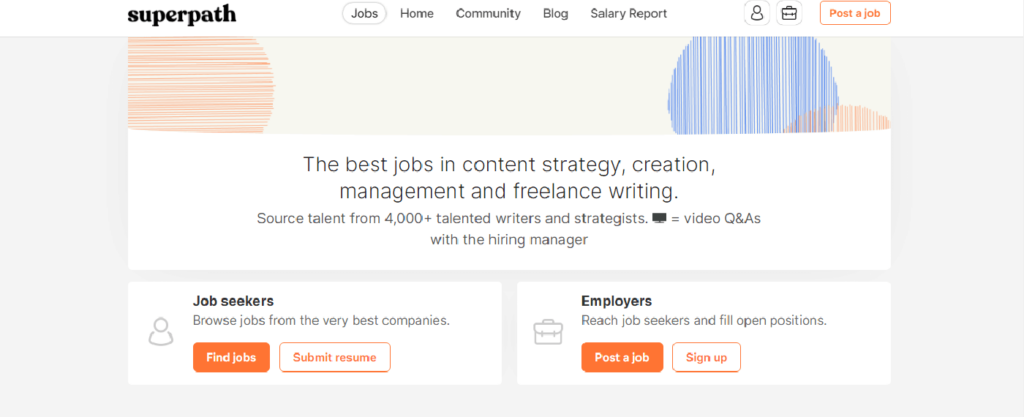The image size is (1024, 417).
Task: Click the Sign up button
Action: 706,357
